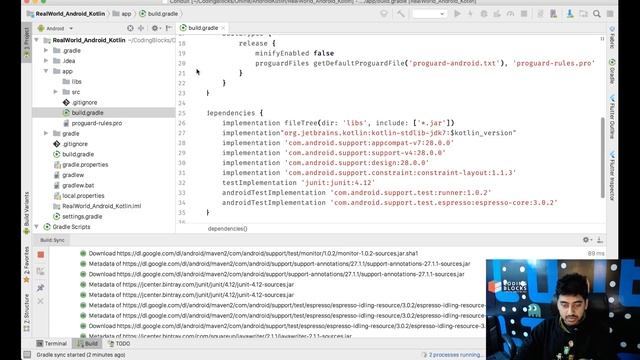Expand the src folder
The width and height of the screenshot is (640, 360).
point(56,92)
